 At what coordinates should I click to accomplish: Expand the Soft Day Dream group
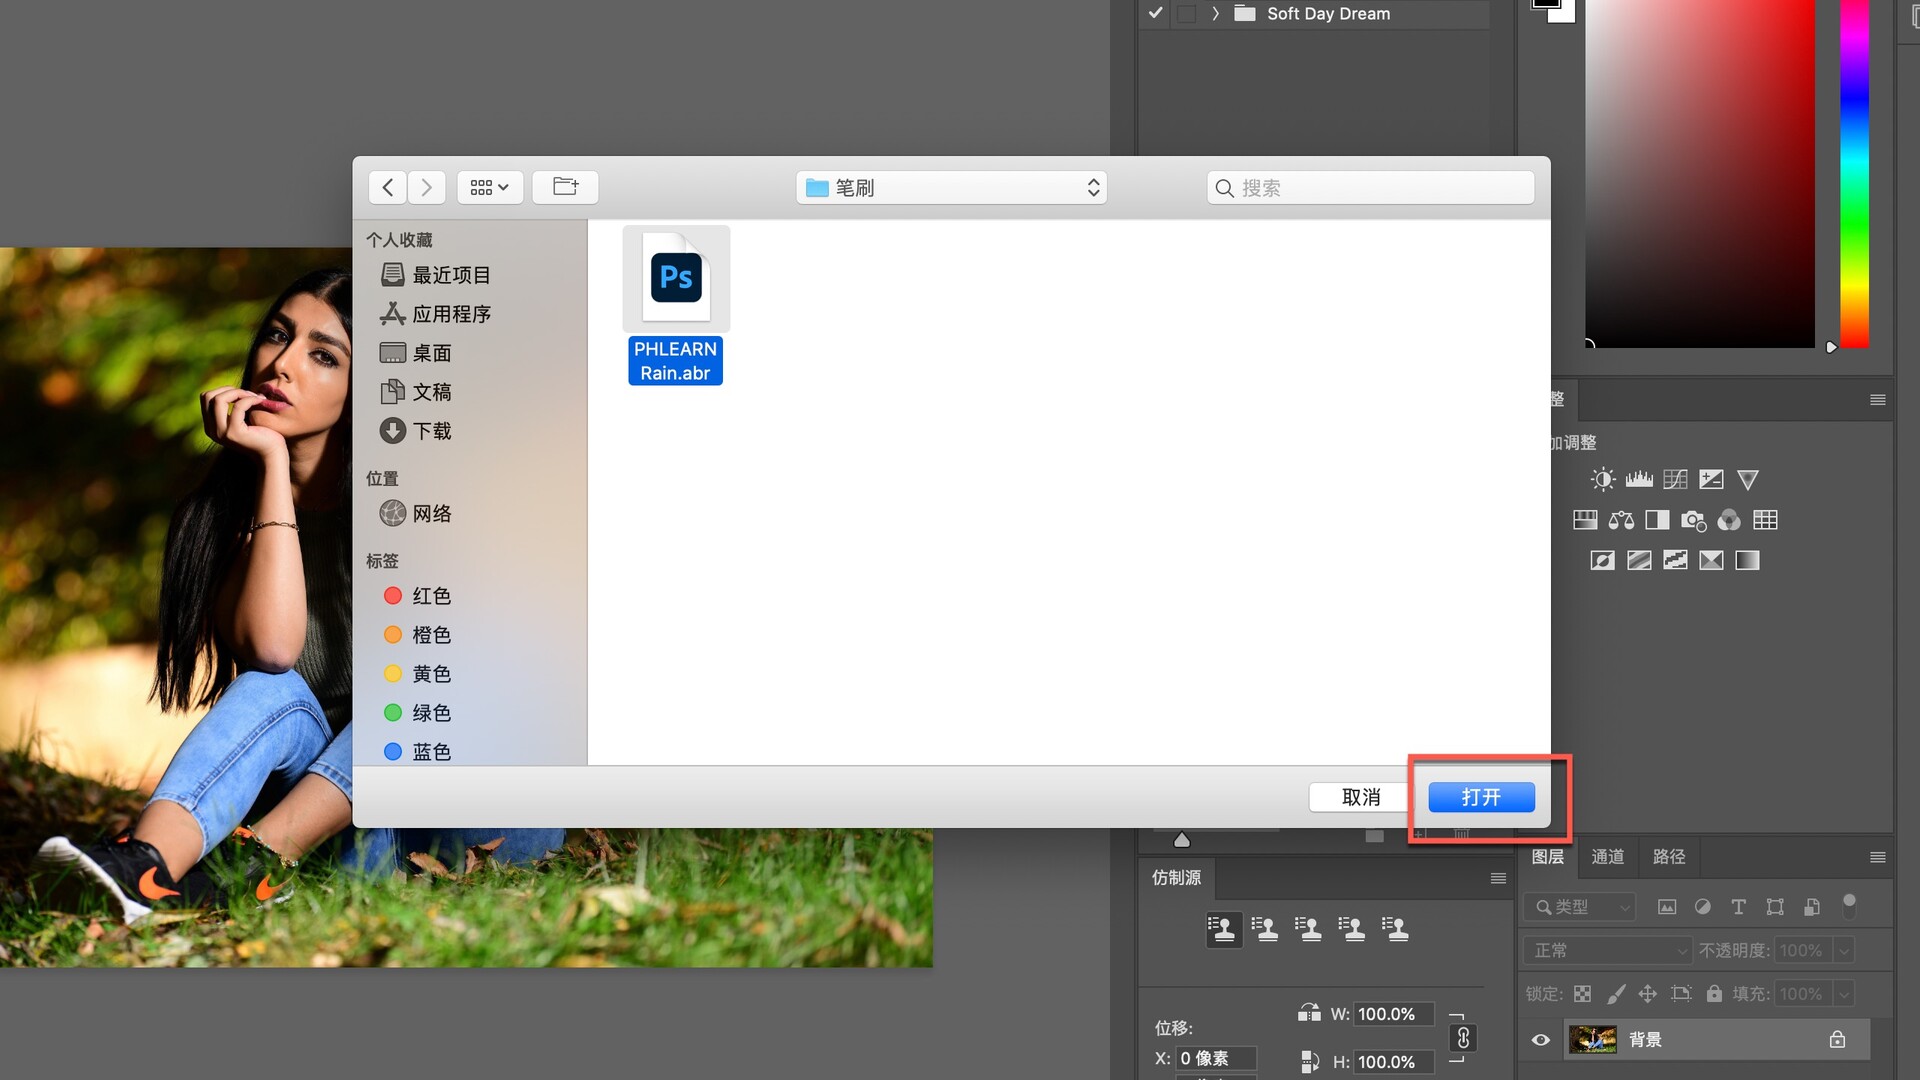[1215, 13]
